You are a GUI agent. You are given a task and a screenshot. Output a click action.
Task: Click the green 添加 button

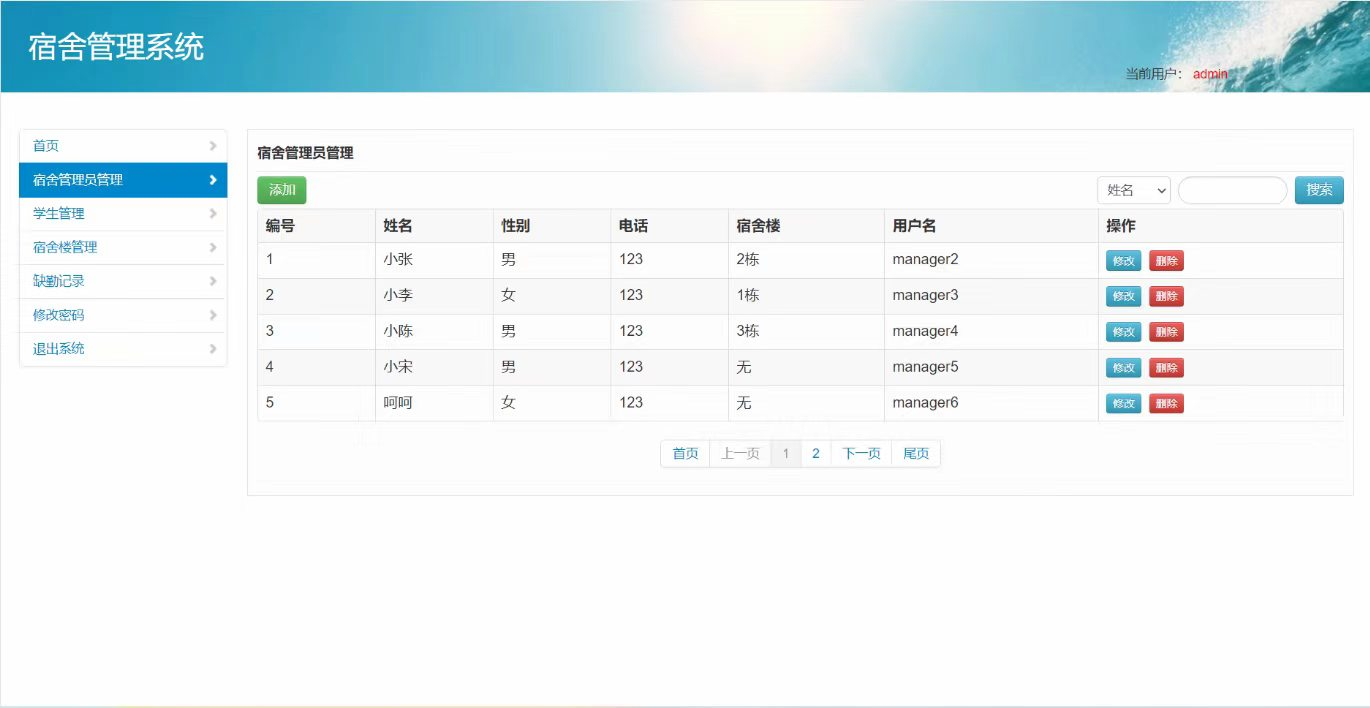(x=282, y=190)
